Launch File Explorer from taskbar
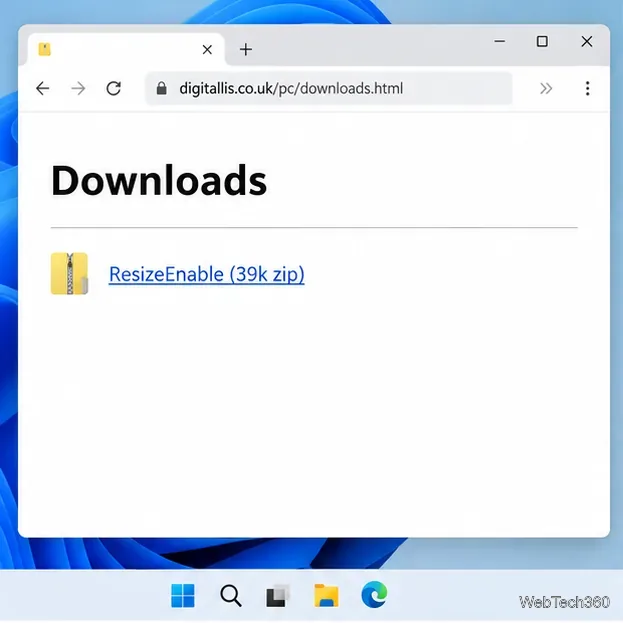Screen dimensions: 623x623 (326, 596)
